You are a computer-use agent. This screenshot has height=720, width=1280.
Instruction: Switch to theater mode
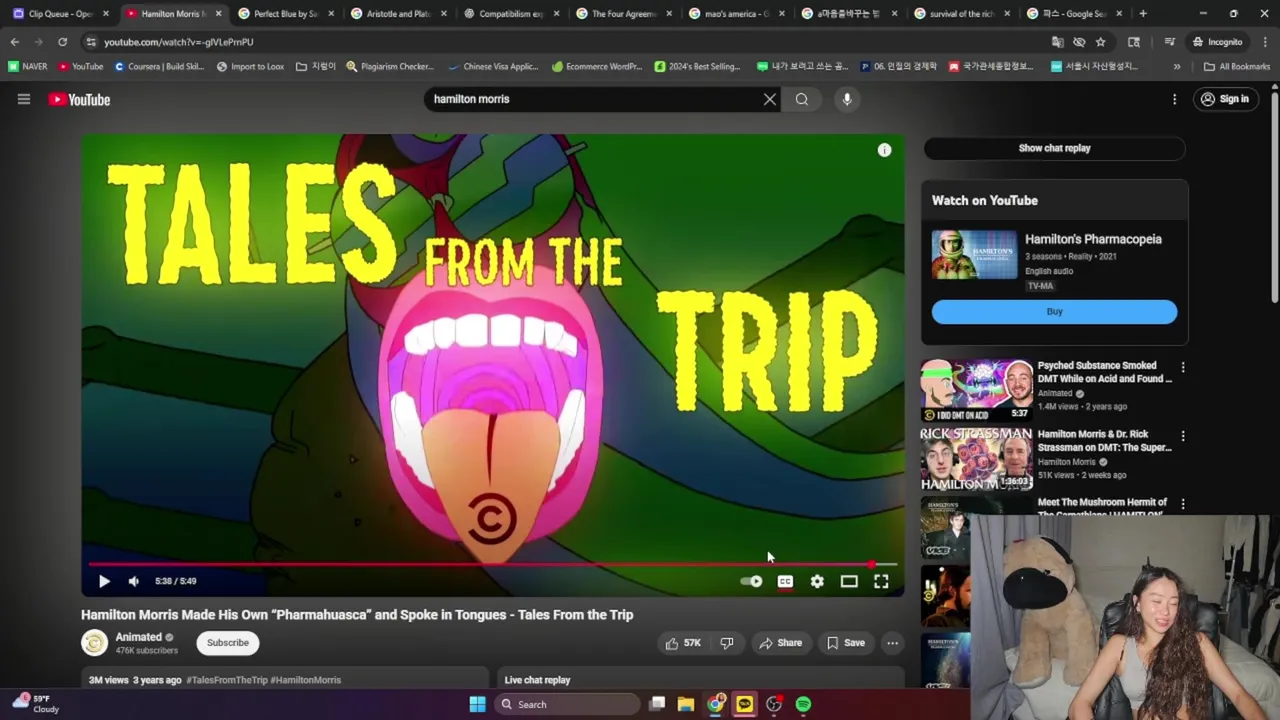(849, 581)
